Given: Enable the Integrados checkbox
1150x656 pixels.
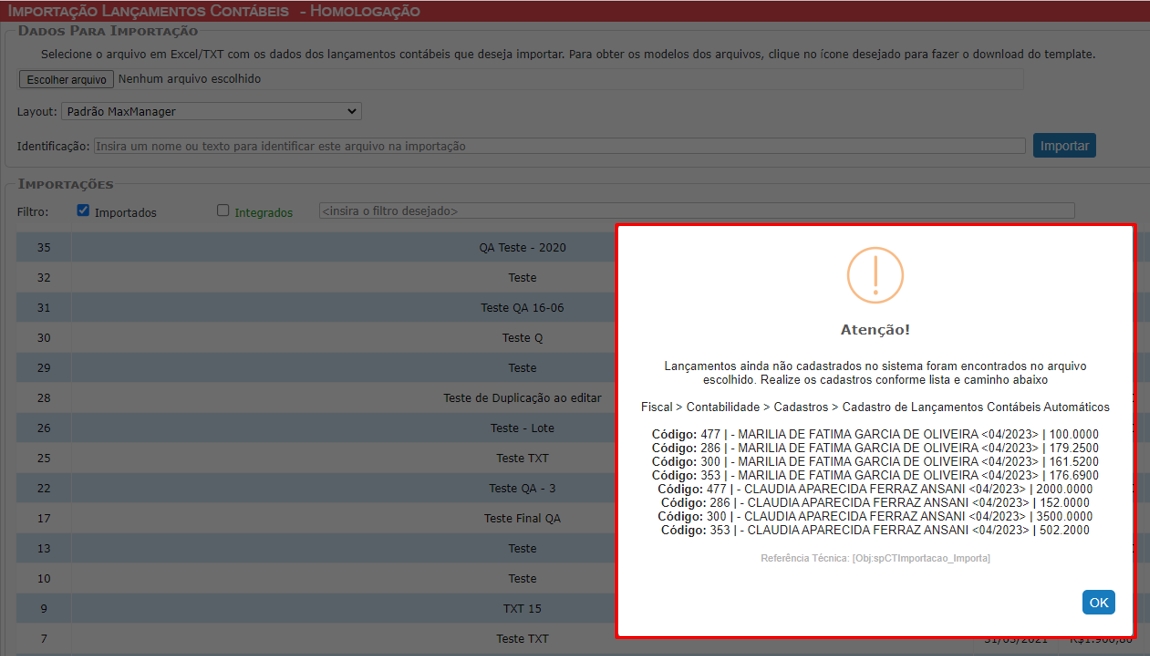Looking at the screenshot, I should click(x=223, y=211).
